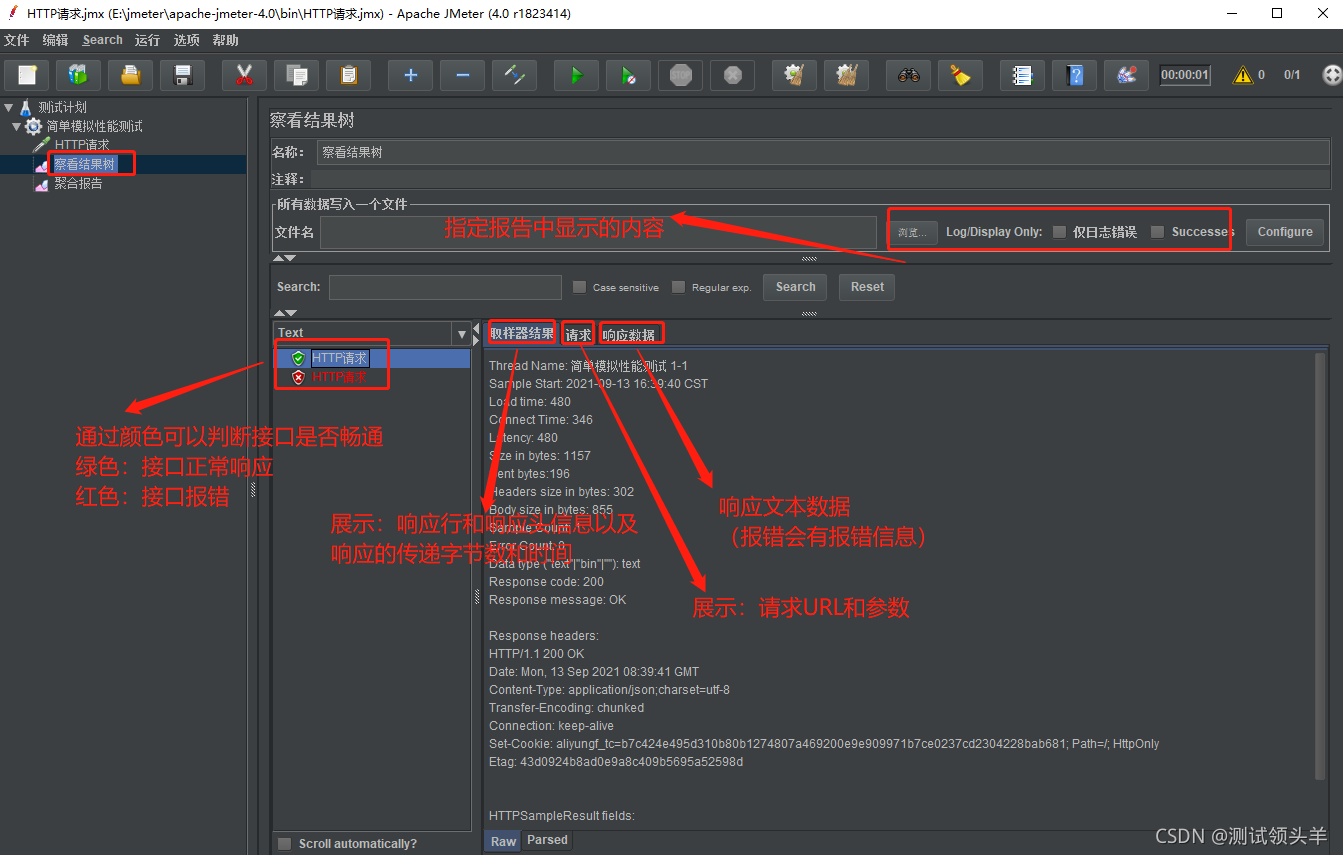Screen dimensions: 1343x855
Task: Click the Search text input field
Action: click(x=445, y=287)
